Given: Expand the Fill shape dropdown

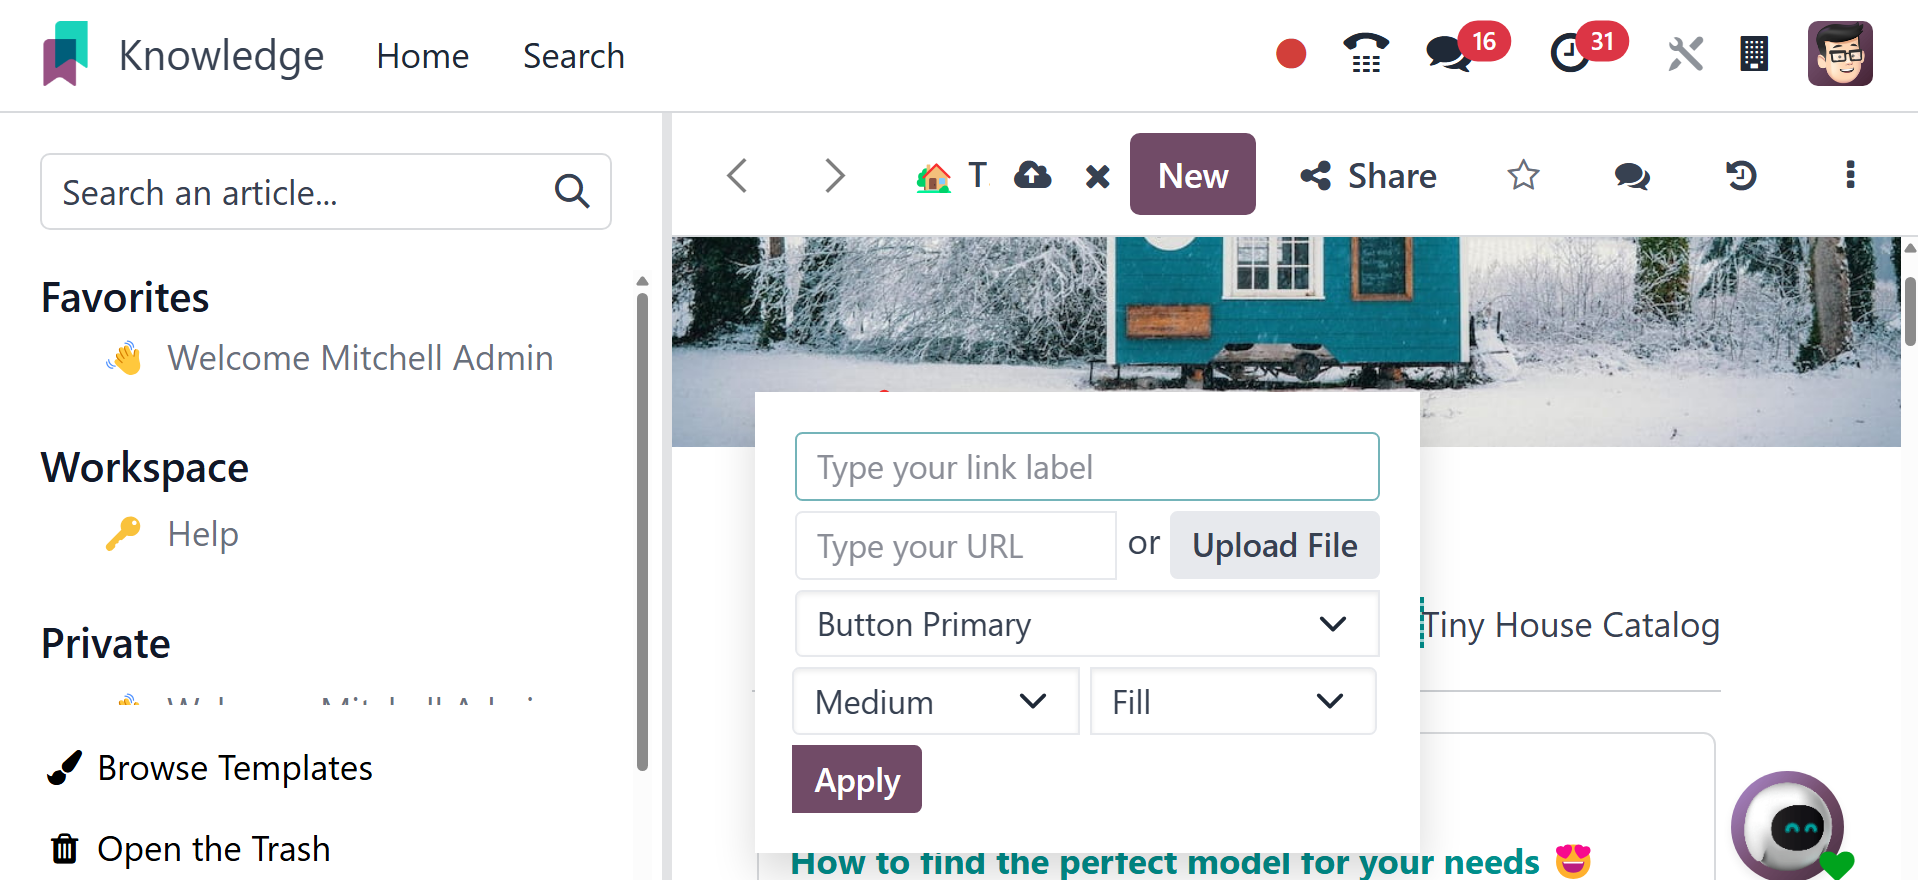Looking at the screenshot, I should click(1233, 702).
